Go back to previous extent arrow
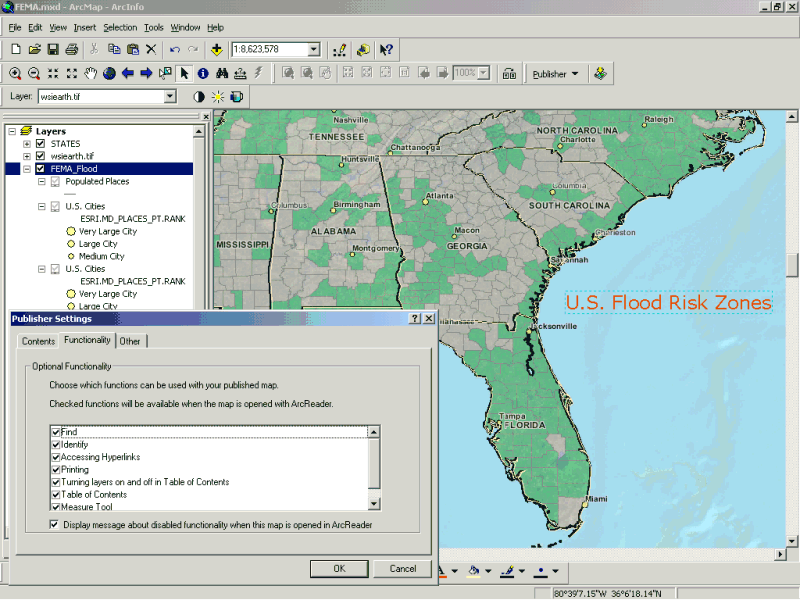Image resolution: width=800 pixels, height=600 pixels. coord(128,73)
